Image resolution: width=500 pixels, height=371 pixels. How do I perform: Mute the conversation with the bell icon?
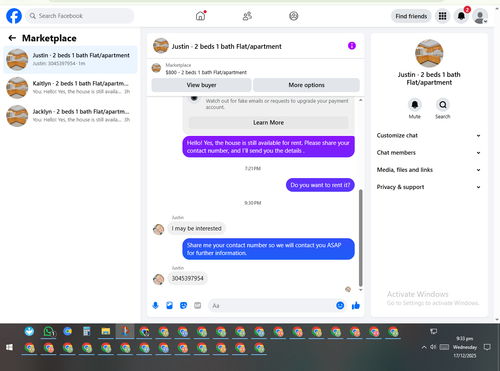coord(415,105)
